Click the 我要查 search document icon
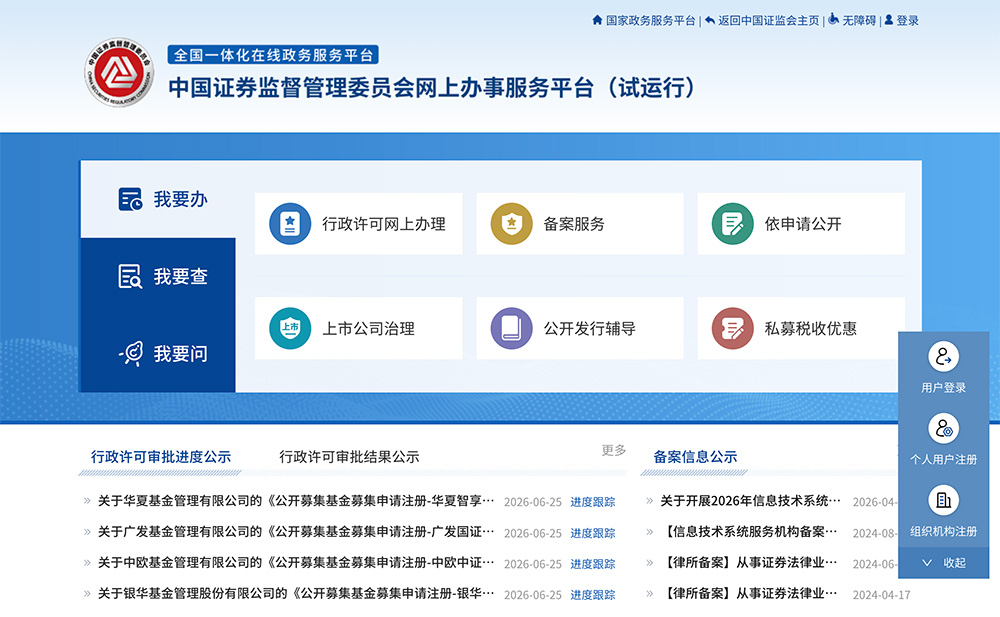Screen dimensions: 1000x617 tap(131, 276)
